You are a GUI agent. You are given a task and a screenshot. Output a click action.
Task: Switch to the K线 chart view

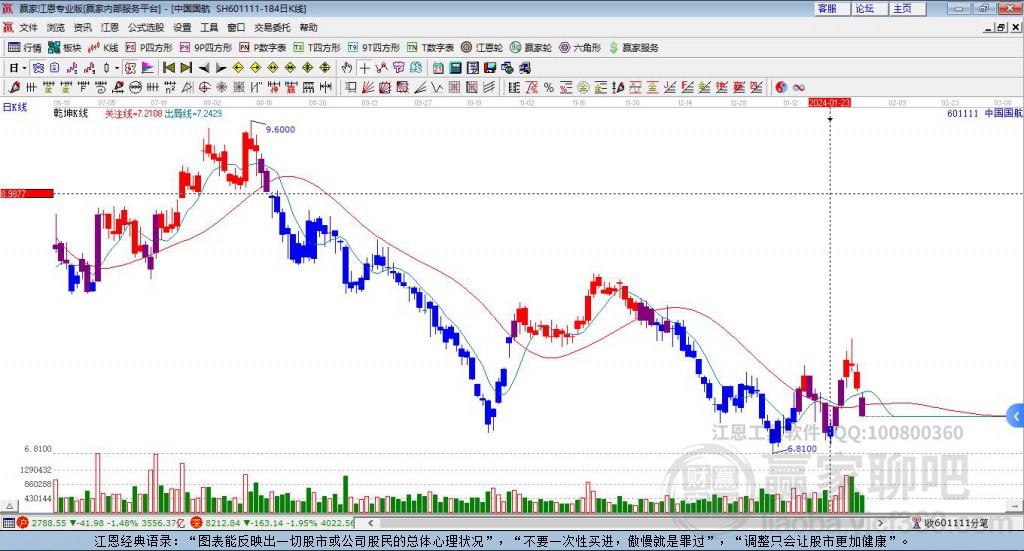[x=103, y=48]
